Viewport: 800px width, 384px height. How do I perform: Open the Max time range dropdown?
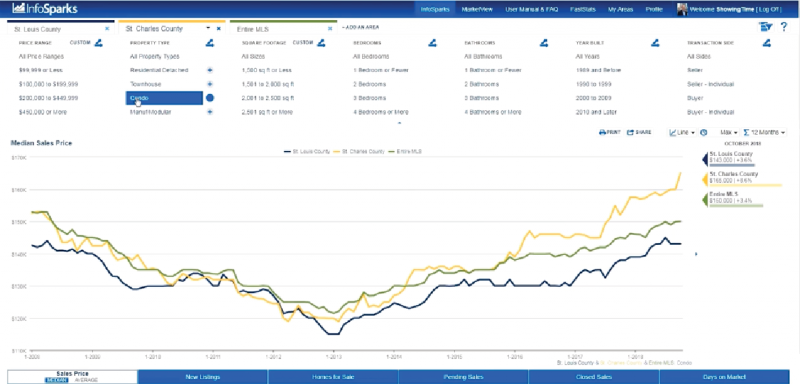point(729,132)
